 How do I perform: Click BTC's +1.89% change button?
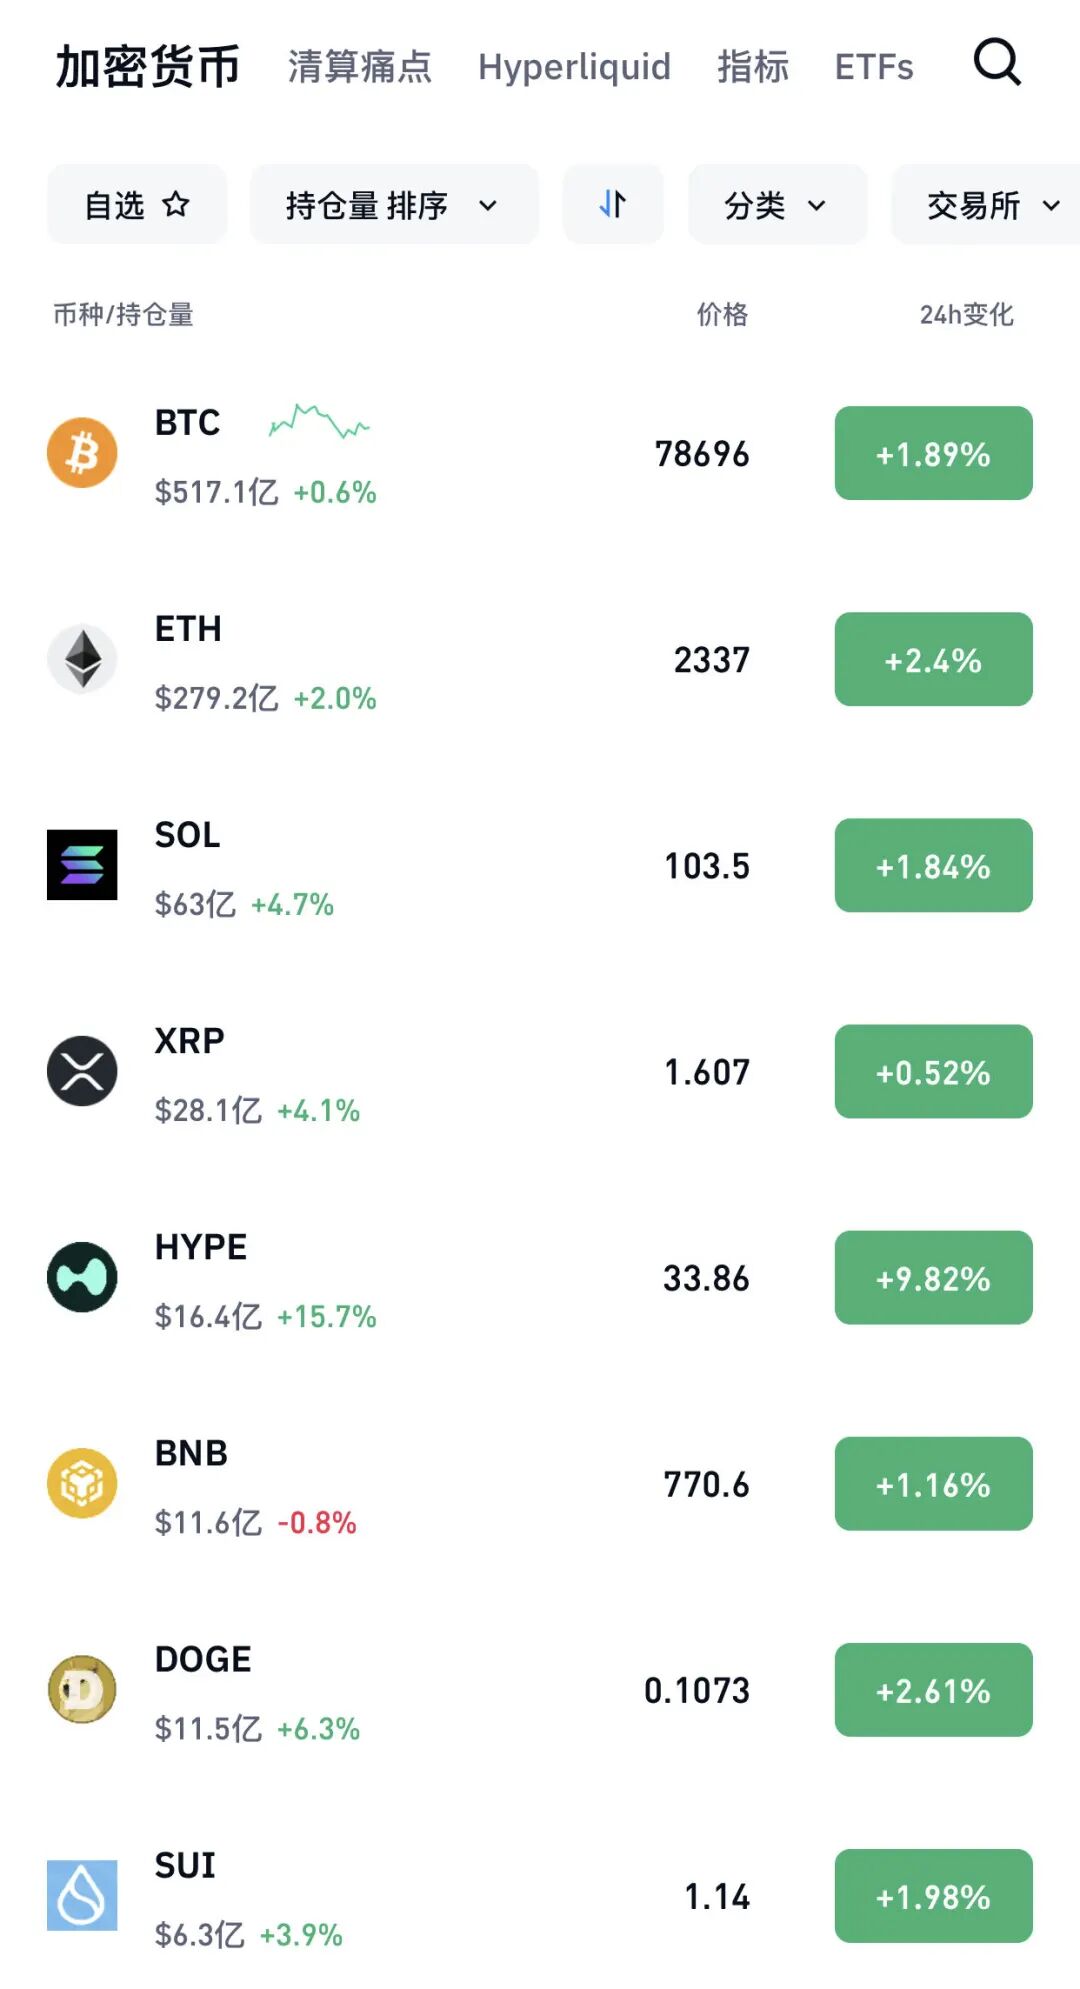[933, 454]
